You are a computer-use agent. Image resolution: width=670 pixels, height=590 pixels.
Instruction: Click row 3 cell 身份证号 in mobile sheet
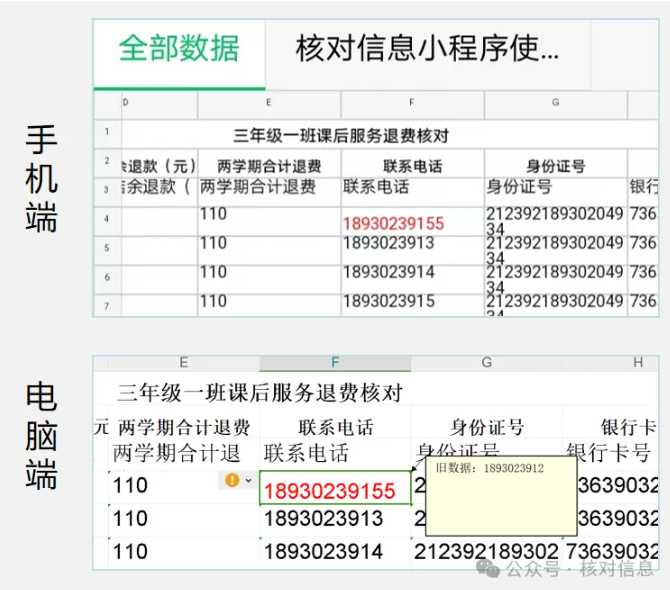(555, 192)
